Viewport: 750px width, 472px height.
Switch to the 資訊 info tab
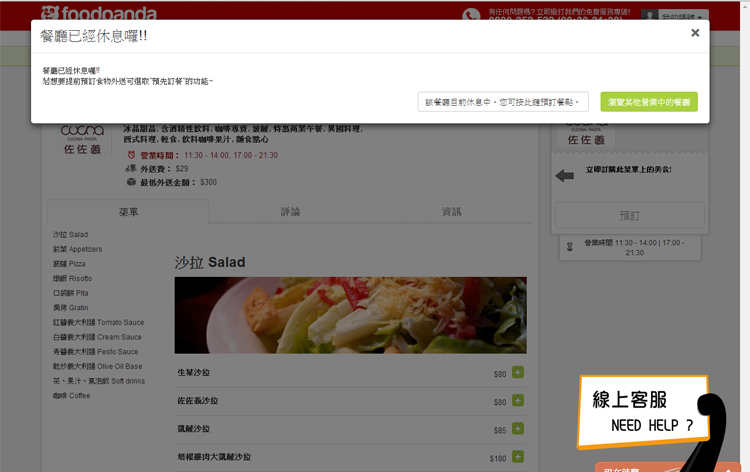[451, 211]
